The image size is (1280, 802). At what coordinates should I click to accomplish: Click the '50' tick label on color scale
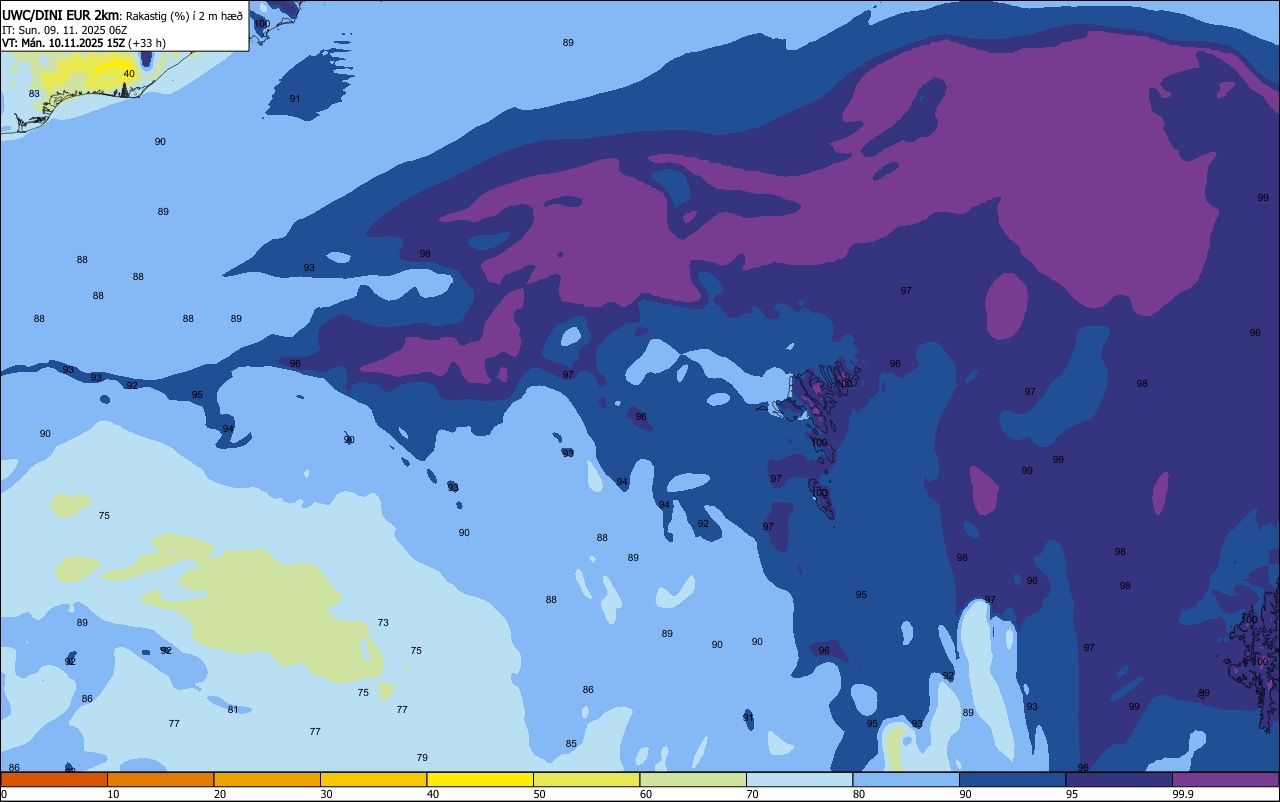pos(539,794)
